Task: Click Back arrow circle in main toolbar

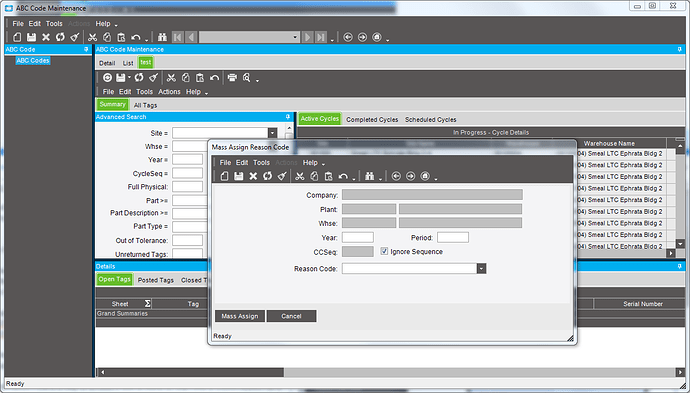Action: pos(348,37)
